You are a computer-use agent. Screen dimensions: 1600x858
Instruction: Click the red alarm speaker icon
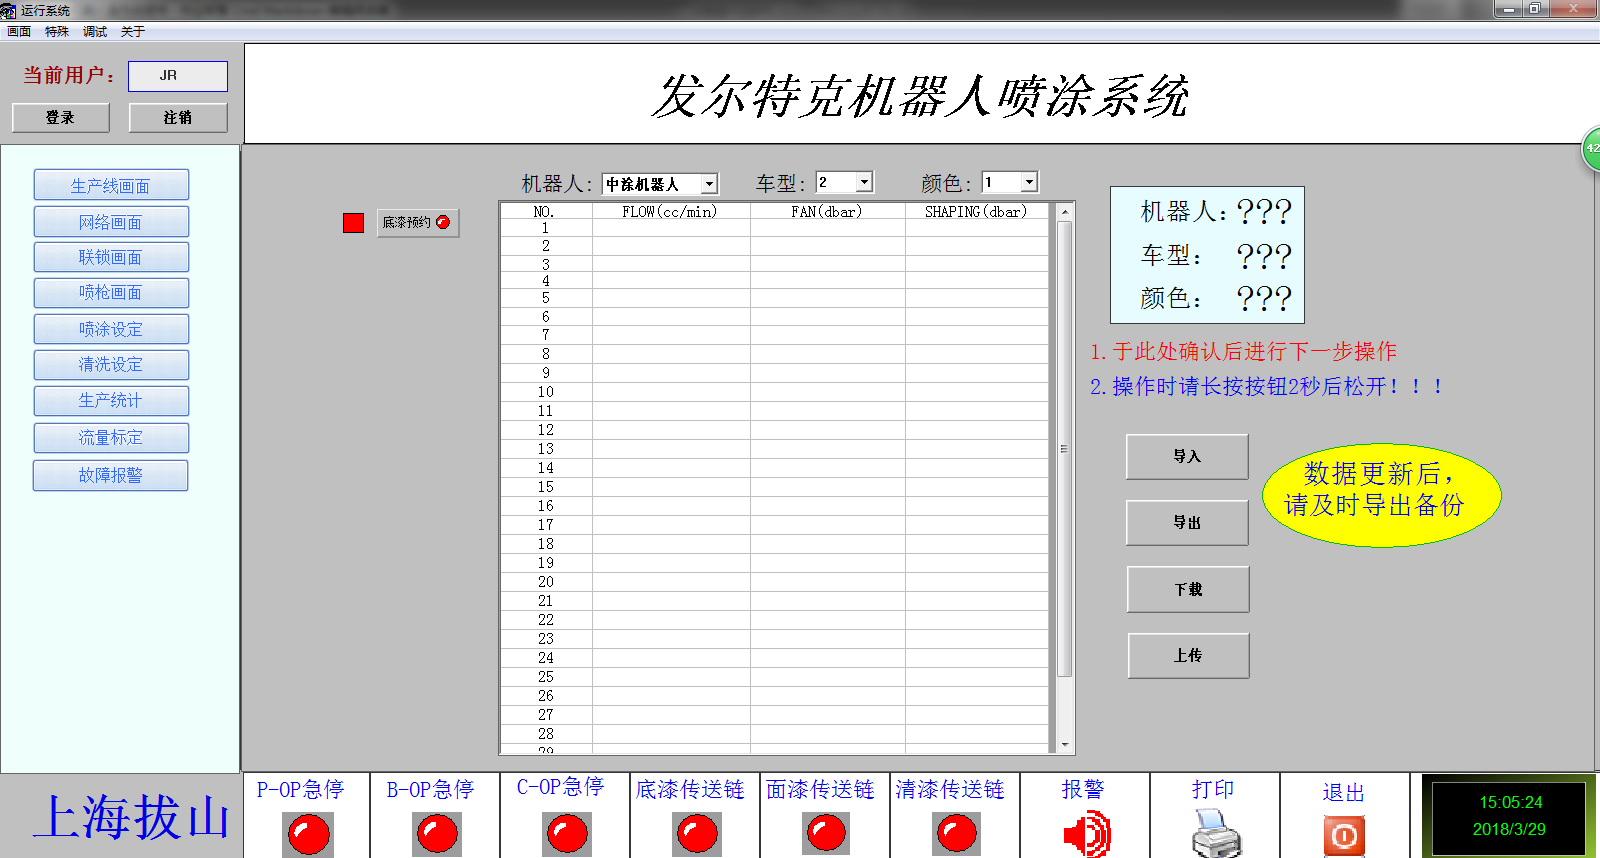(1086, 833)
